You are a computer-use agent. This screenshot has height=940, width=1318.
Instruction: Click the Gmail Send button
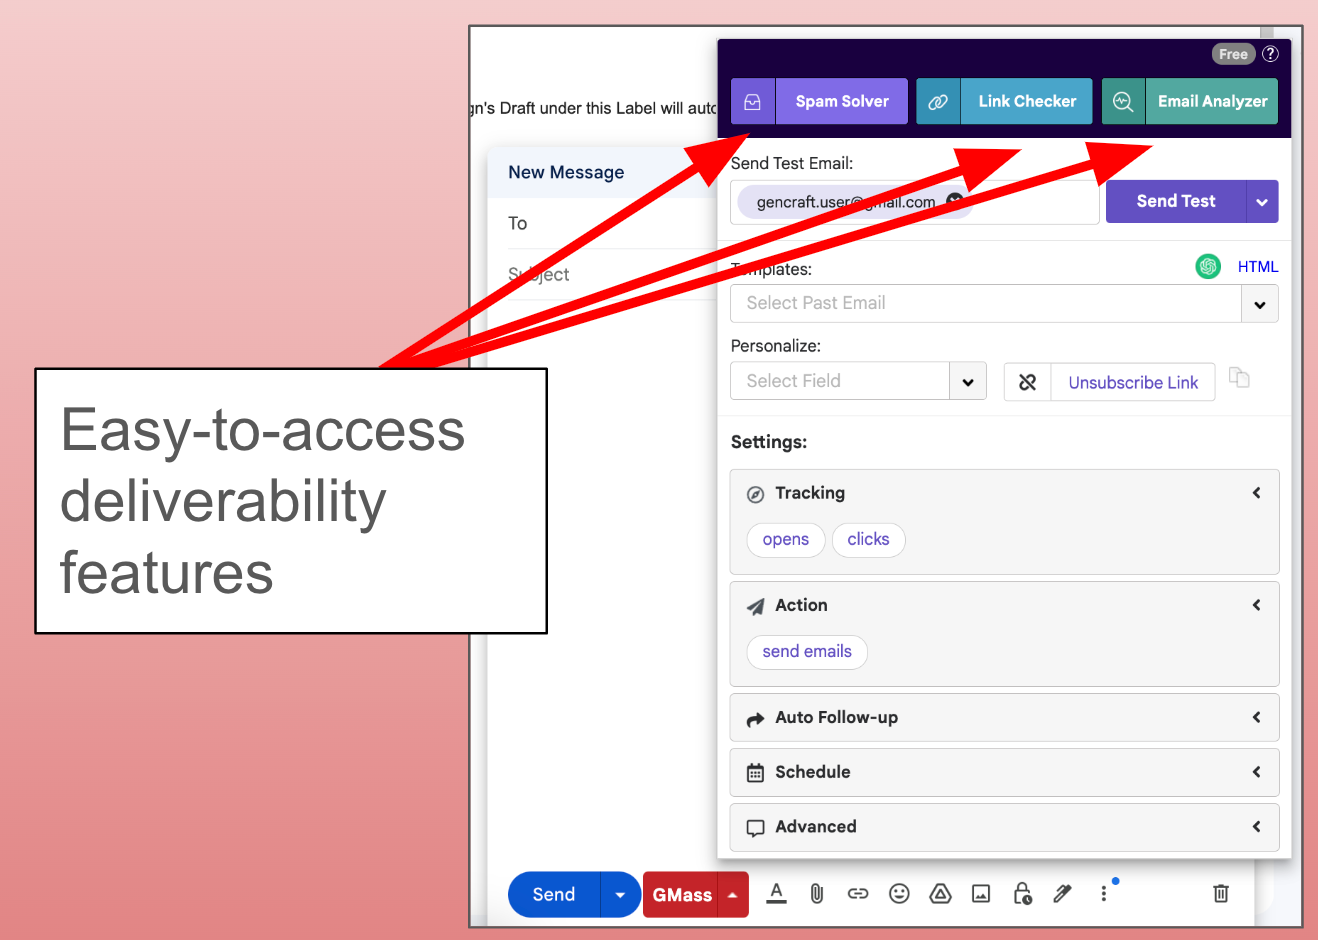click(554, 894)
